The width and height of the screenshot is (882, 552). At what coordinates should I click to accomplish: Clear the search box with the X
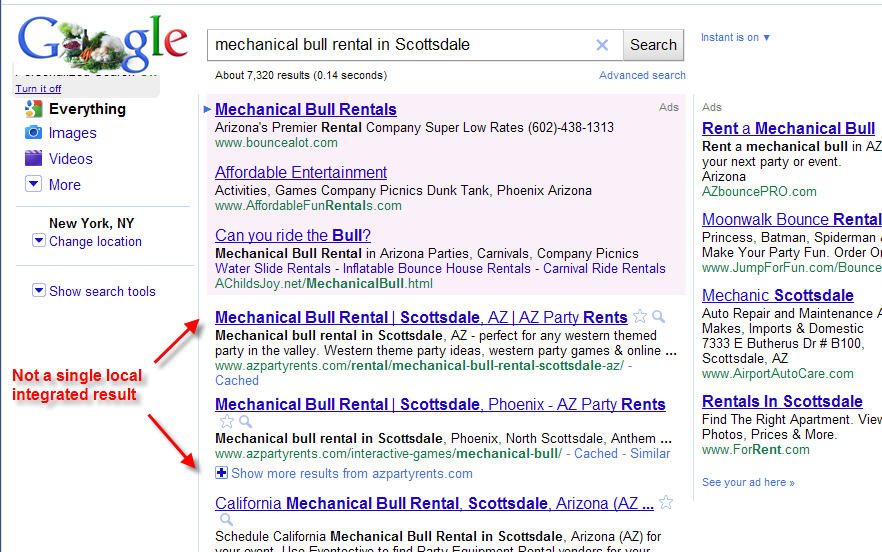[x=602, y=45]
